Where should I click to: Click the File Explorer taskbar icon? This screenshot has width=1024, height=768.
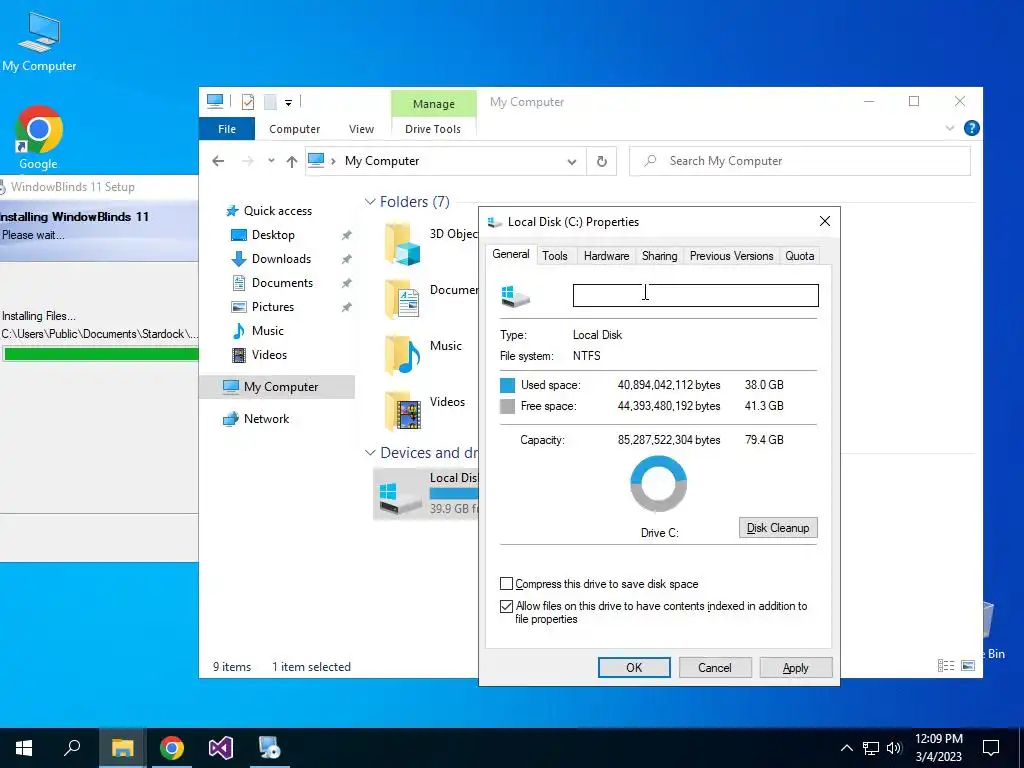[122, 748]
